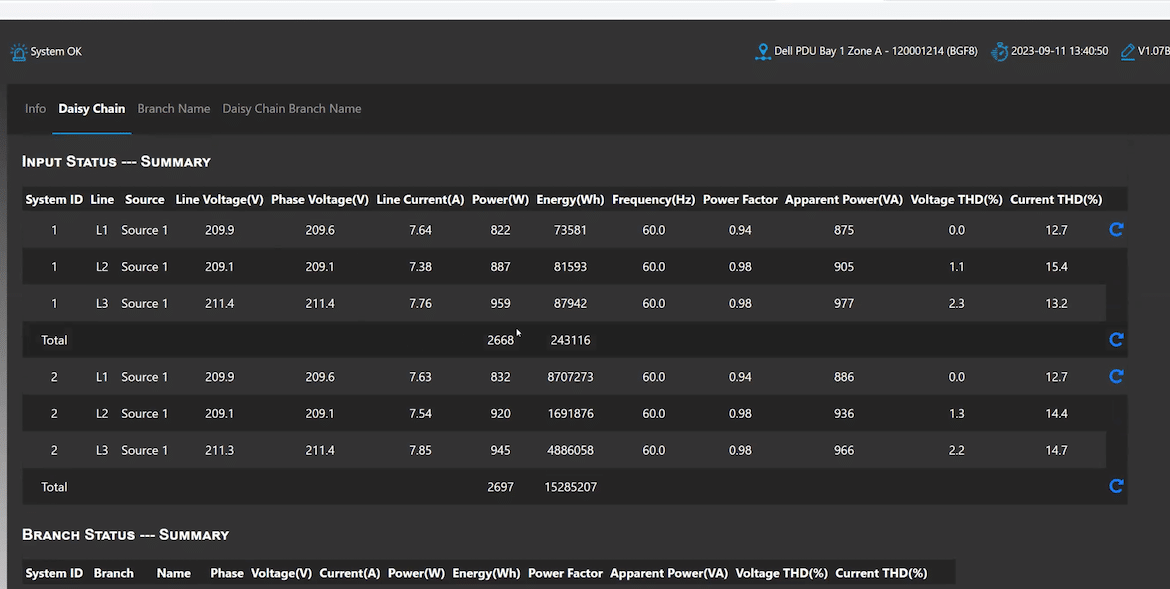1170x589 pixels.
Task: Click apparent power value 875
Action: coord(844,230)
